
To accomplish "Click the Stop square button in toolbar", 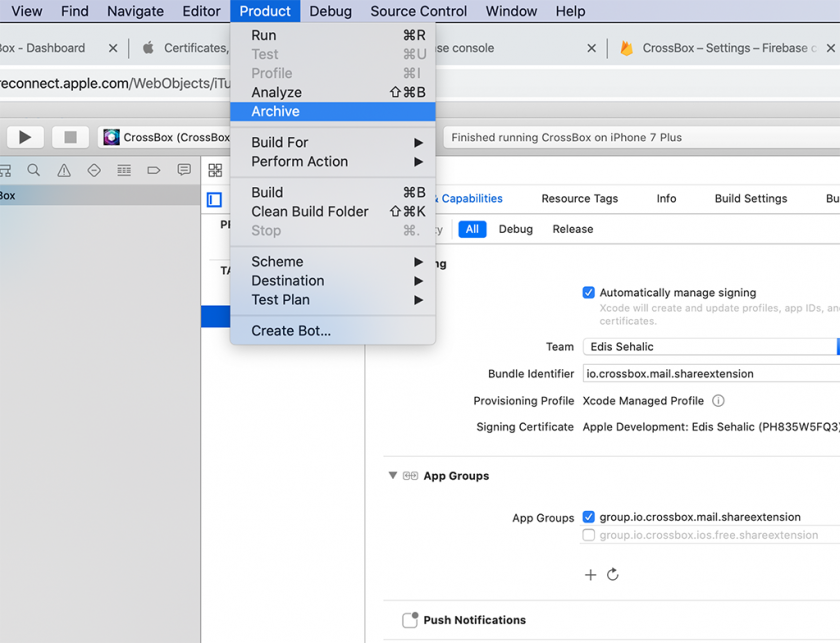I will coord(70,137).
